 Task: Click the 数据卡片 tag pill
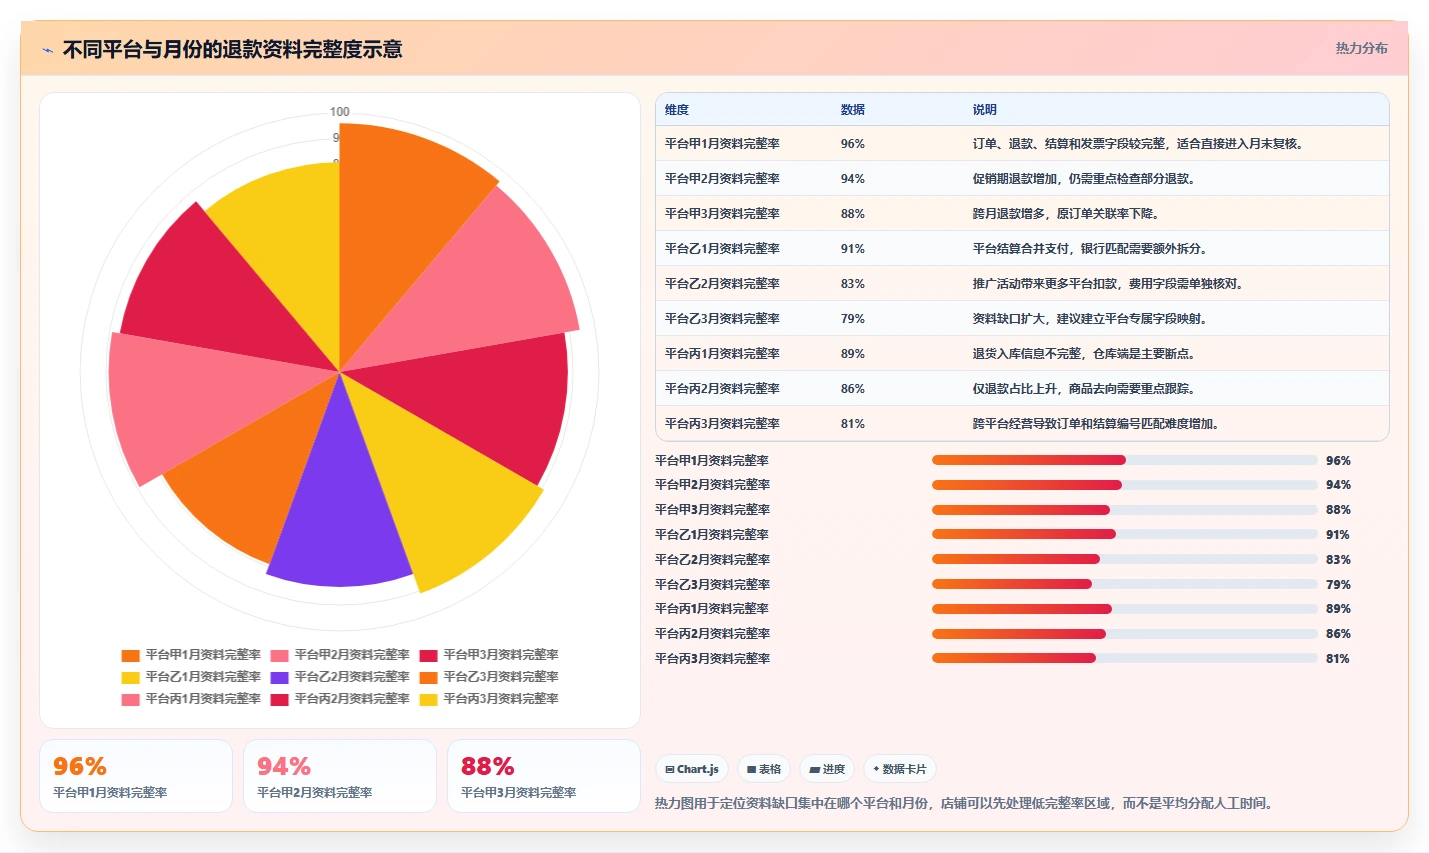(900, 769)
